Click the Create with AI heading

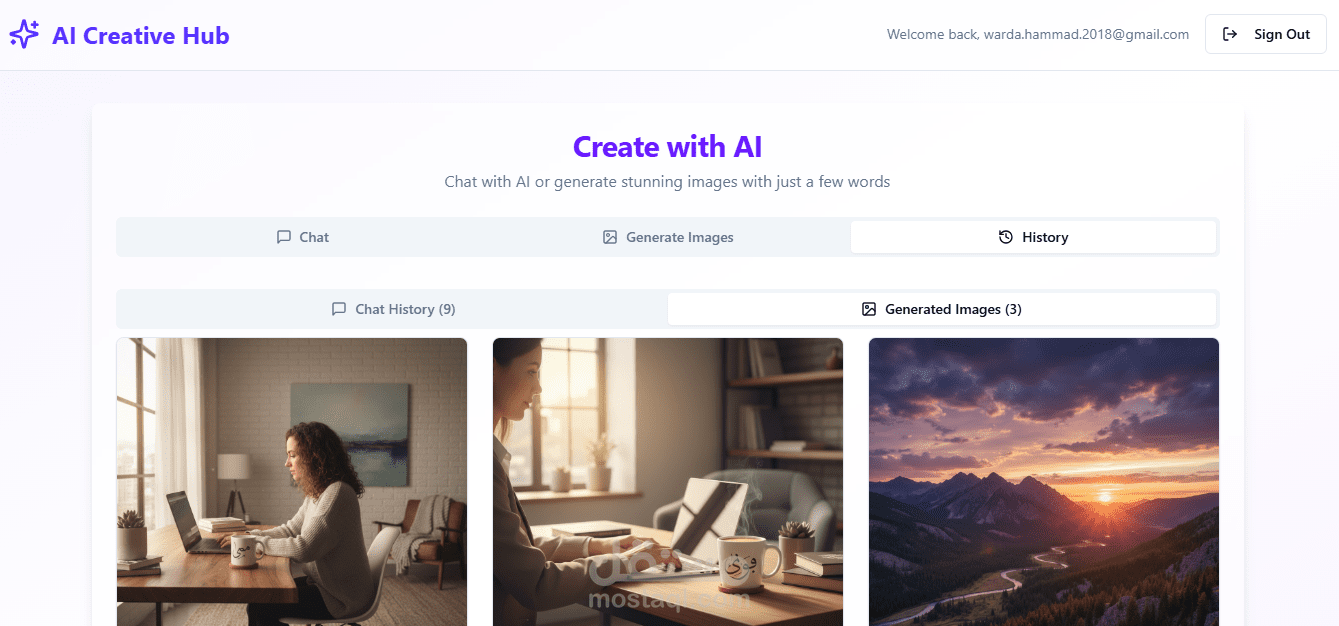click(x=668, y=147)
